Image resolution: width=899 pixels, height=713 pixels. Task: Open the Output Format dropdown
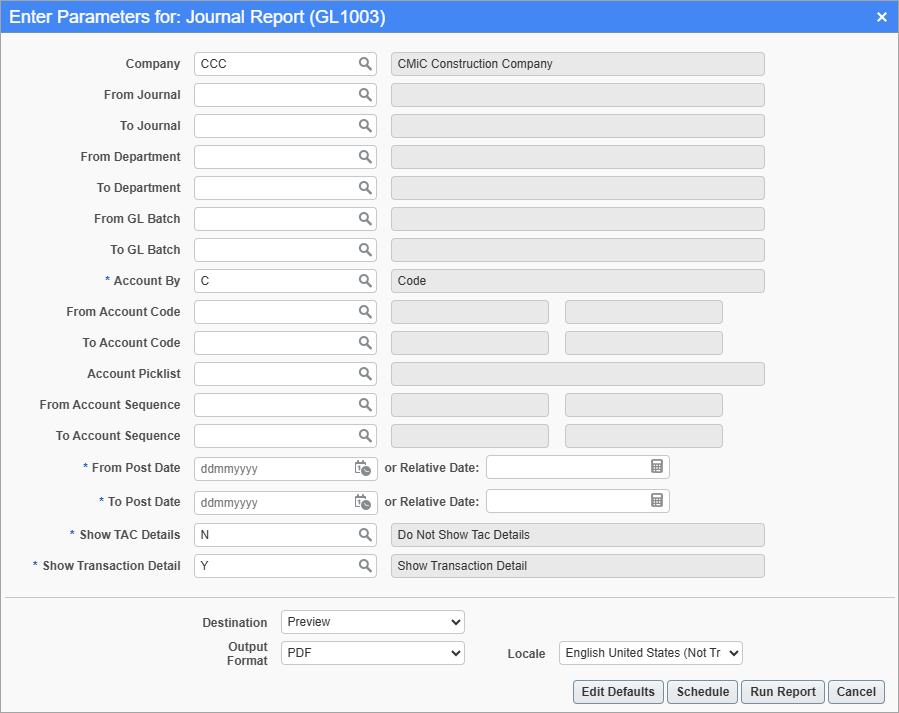click(372, 652)
